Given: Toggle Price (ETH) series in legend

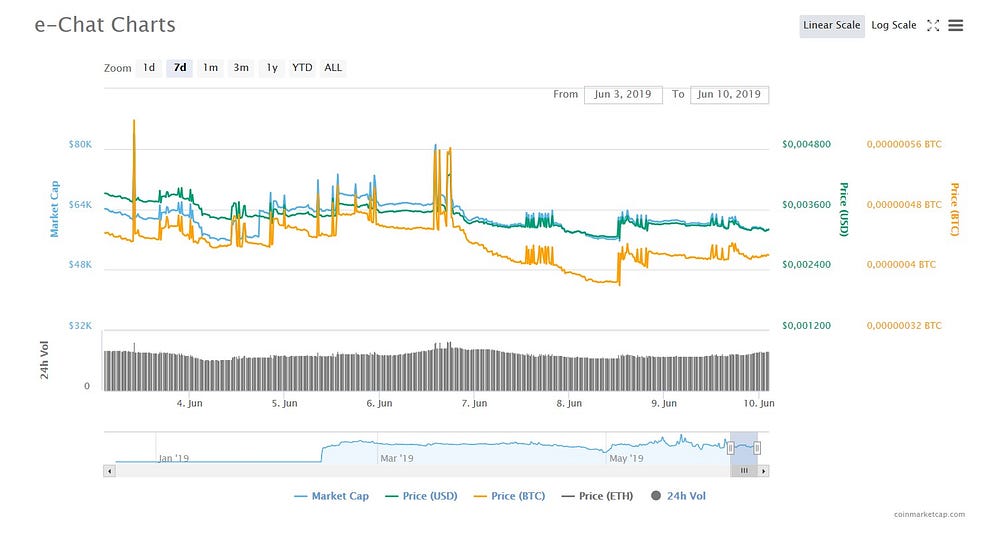Looking at the screenshot, I should (x=597, y=496).
